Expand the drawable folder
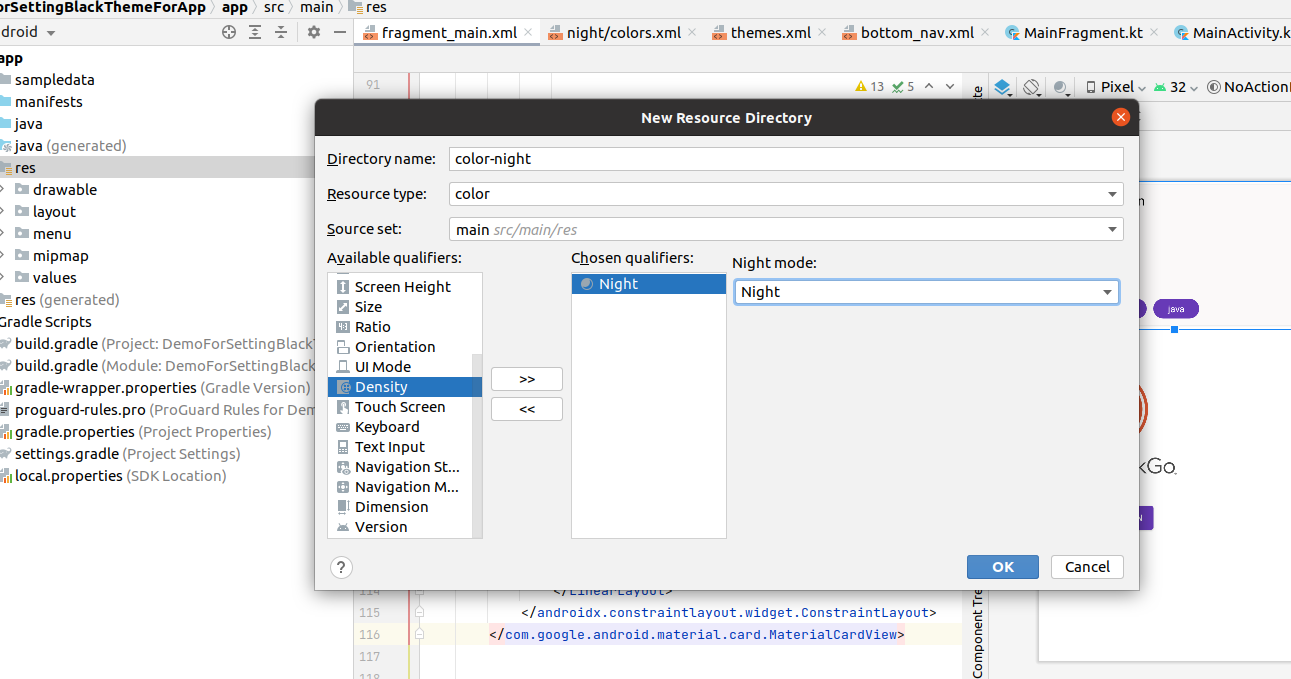1291x679 pixels. click(x=3, y=189)
